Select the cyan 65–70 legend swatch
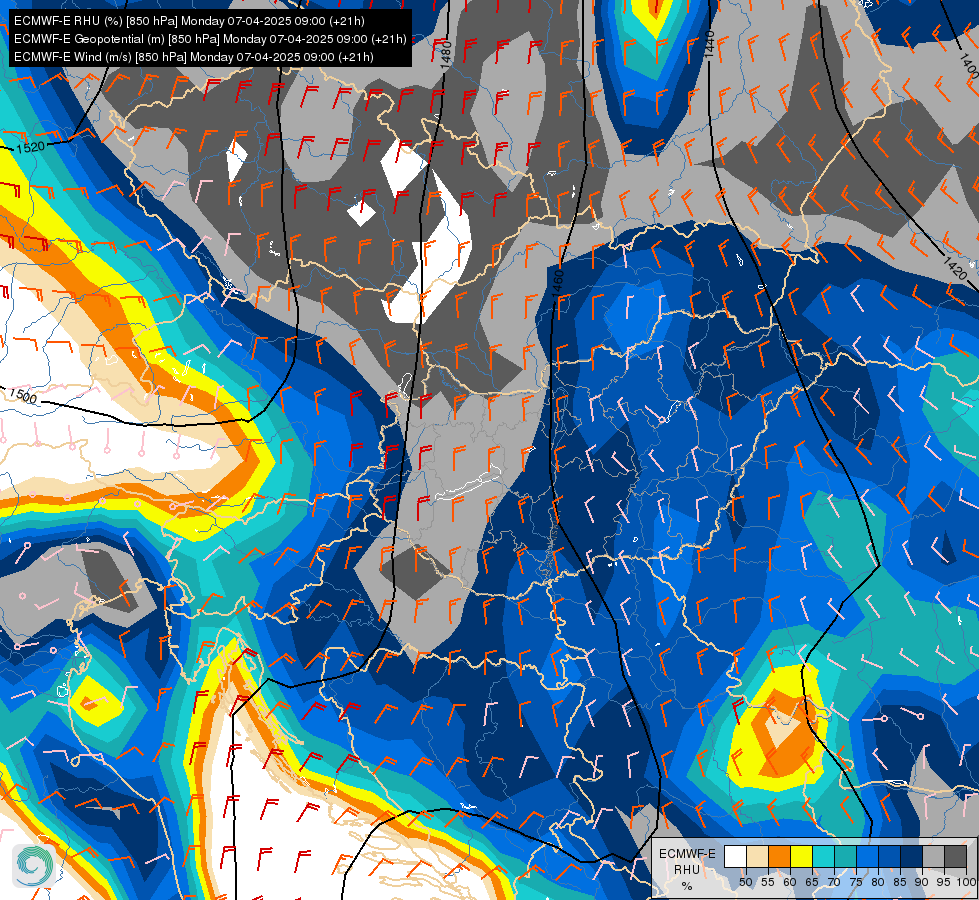The width and height of the screenshot is (979, 900). [x=824, y=856]
